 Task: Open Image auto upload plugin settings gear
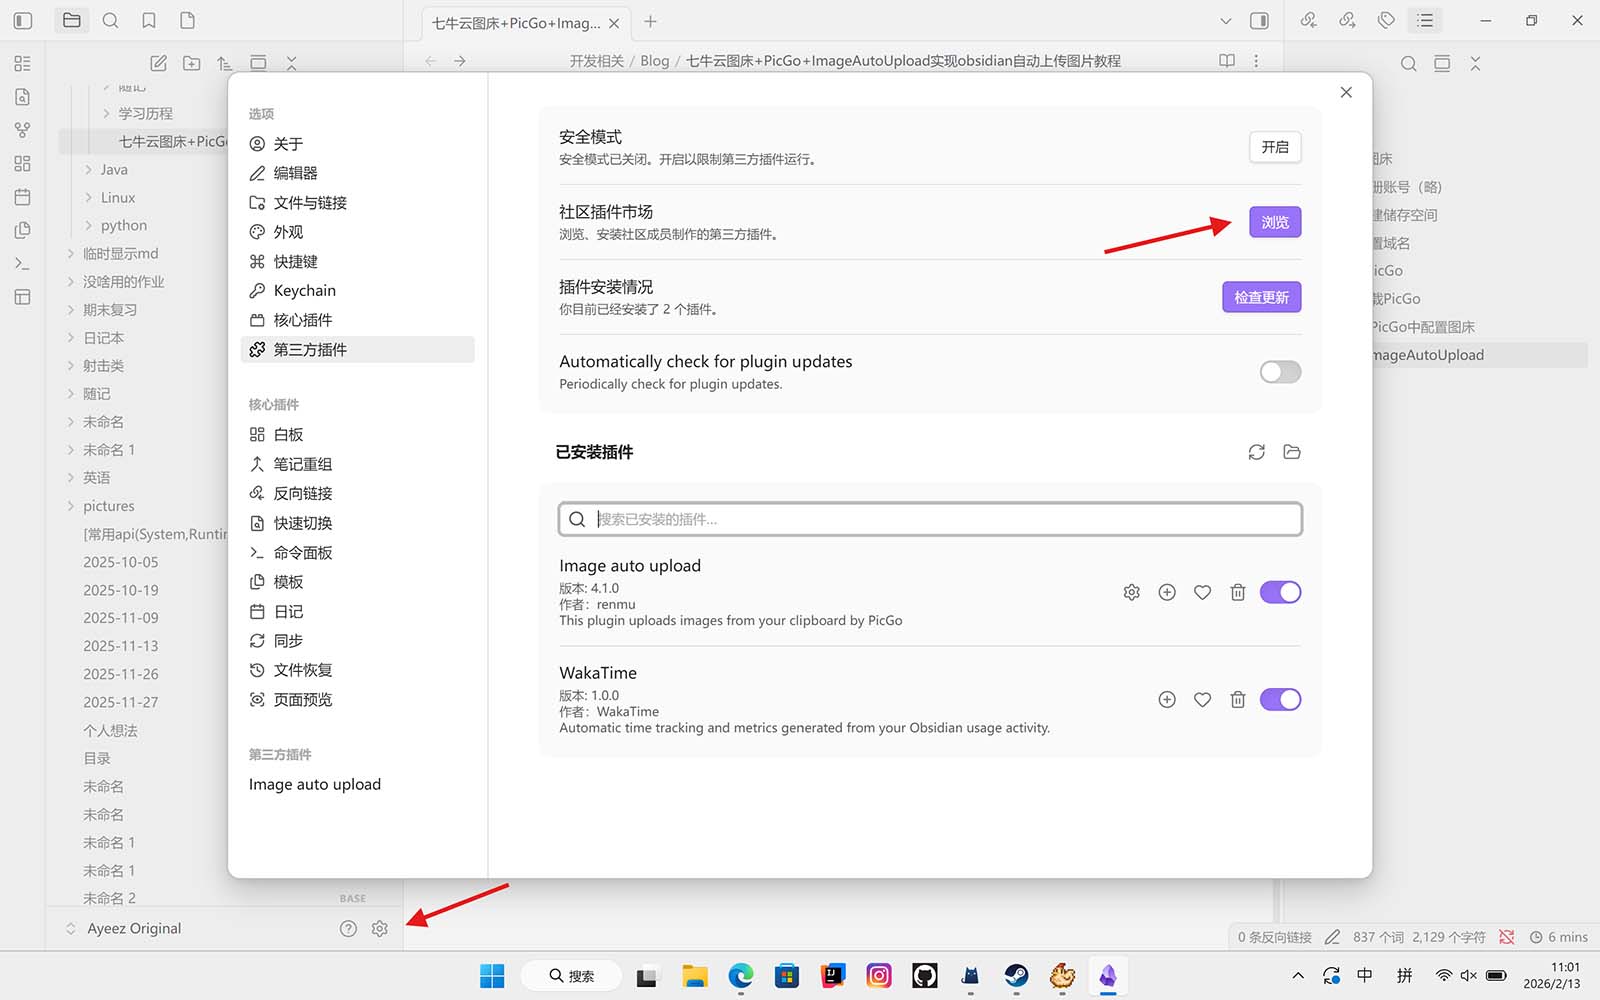[1131, 592]
